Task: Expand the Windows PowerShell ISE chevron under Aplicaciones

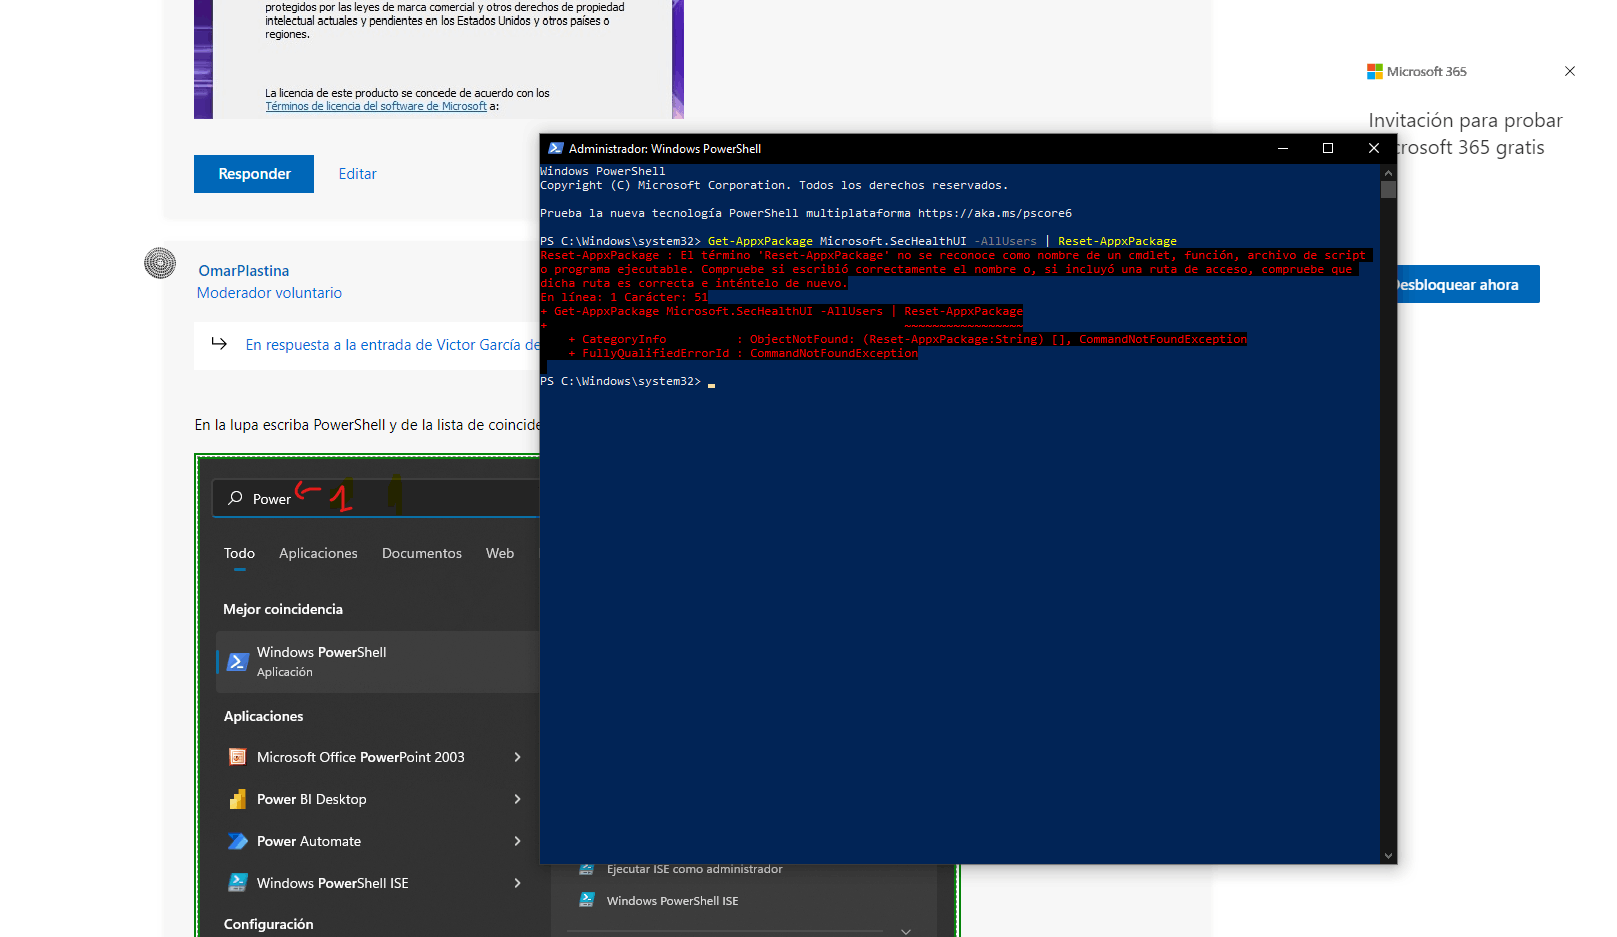Action: coord(517,883)
